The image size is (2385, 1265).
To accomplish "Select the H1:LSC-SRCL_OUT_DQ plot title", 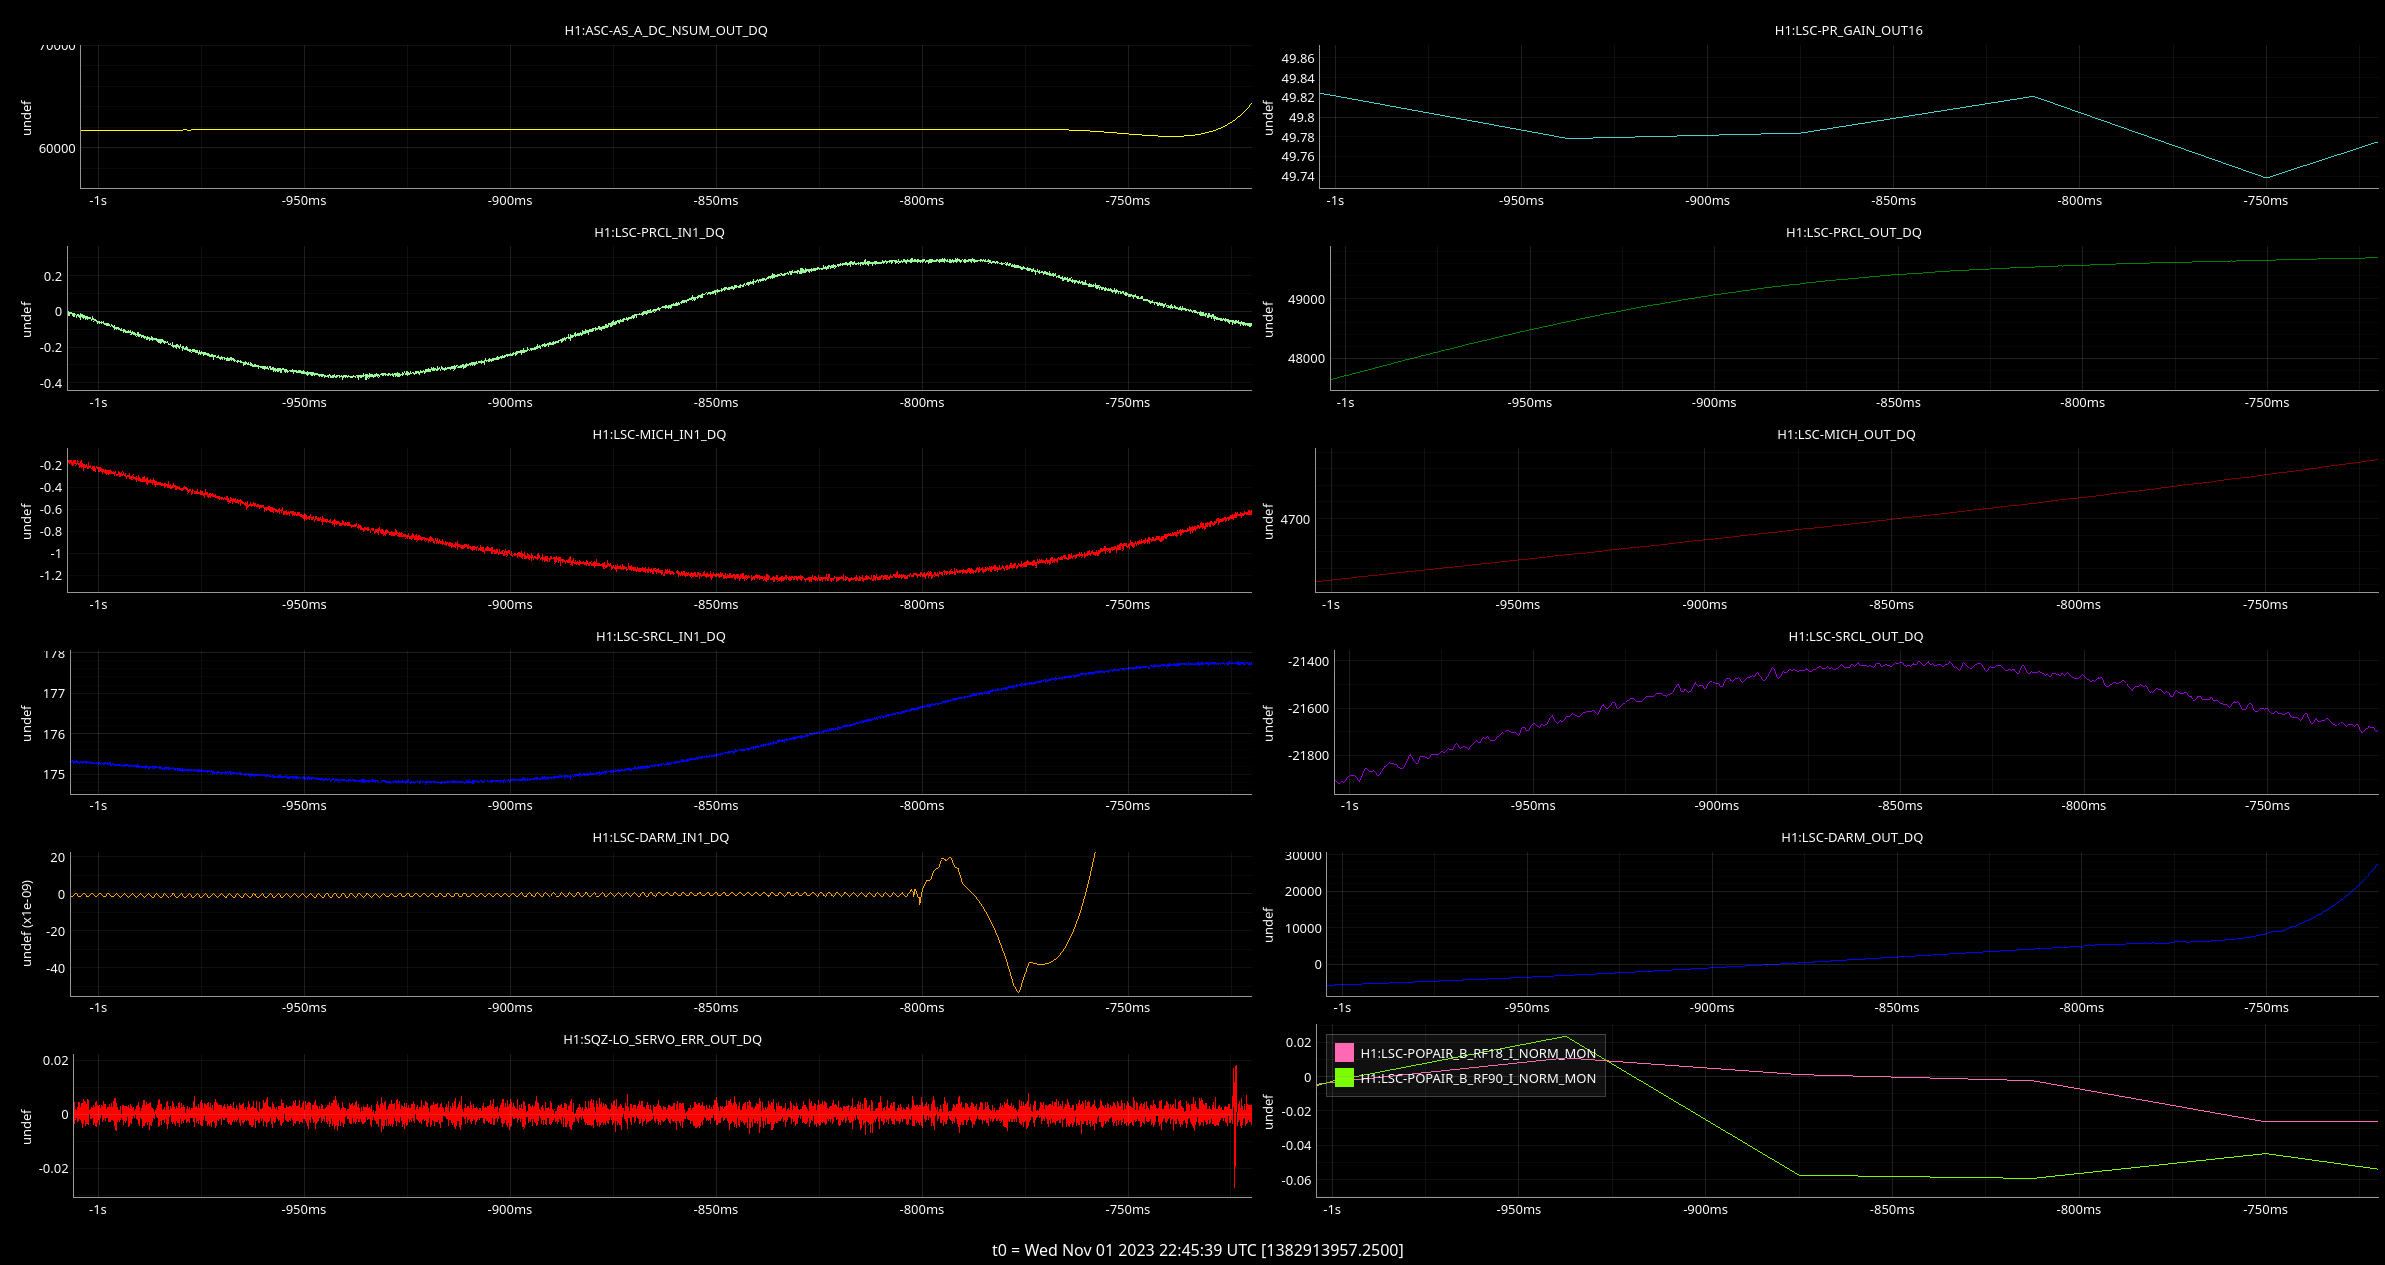I will (x=1855, y=636).
